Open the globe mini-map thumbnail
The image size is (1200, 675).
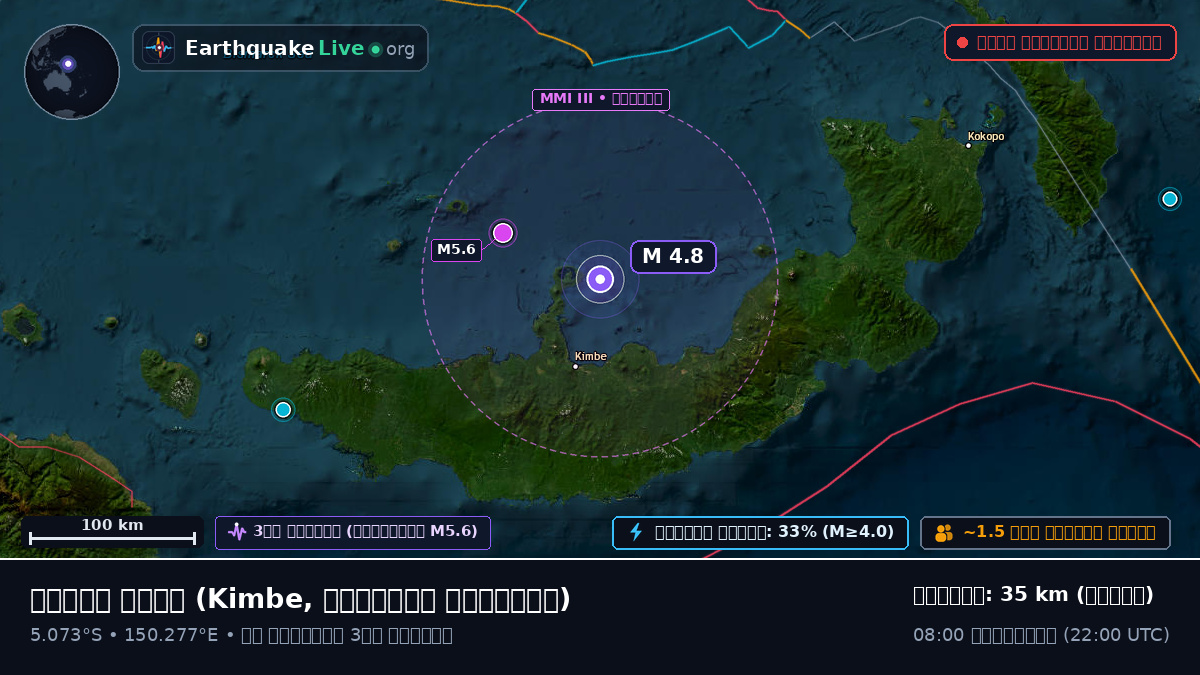[x=72, y=72]
